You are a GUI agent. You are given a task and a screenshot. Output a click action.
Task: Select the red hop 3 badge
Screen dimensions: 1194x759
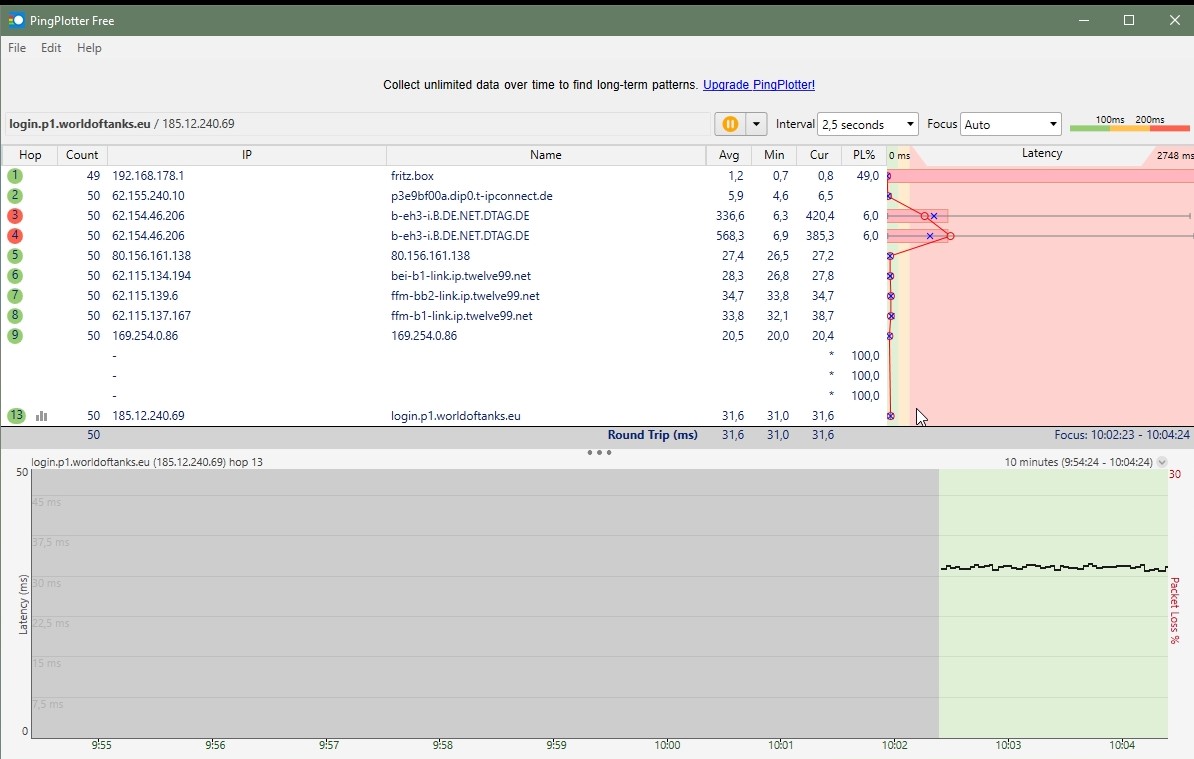pyautogui.click(x=14, y=215)
